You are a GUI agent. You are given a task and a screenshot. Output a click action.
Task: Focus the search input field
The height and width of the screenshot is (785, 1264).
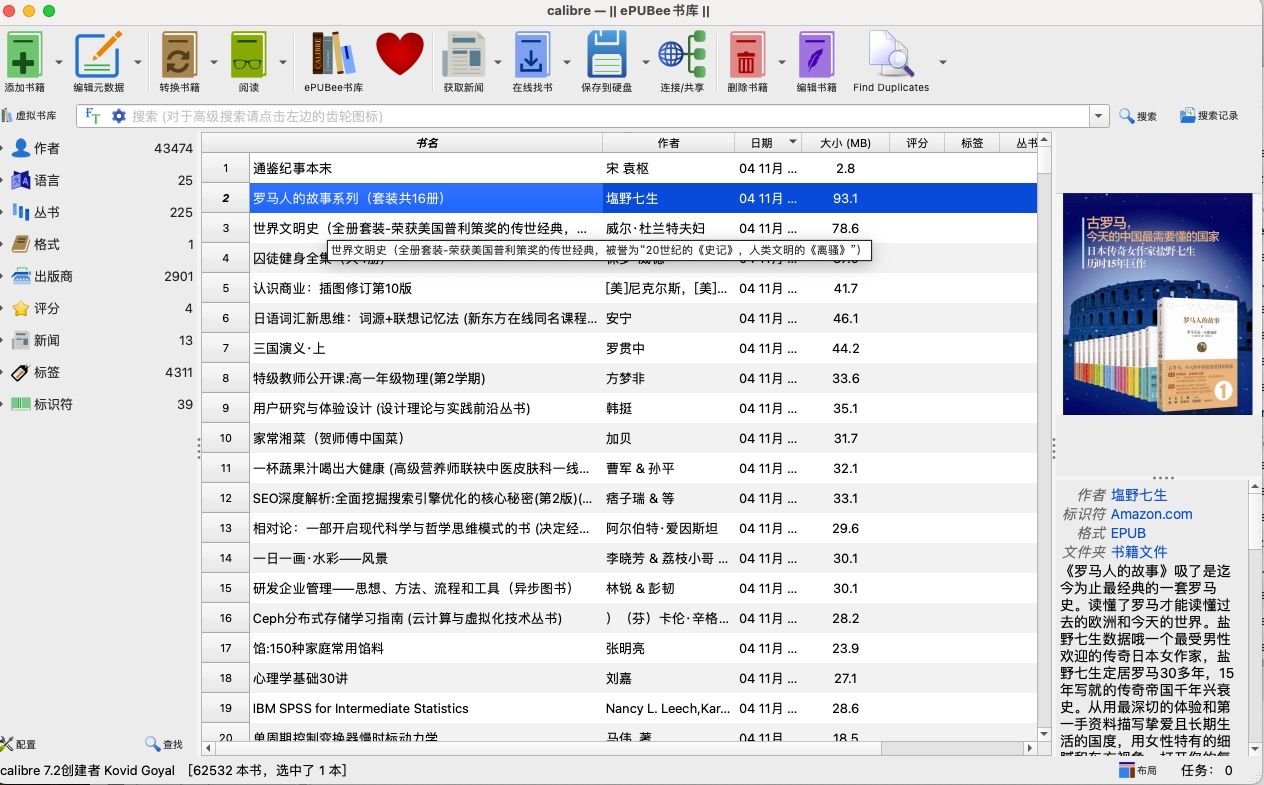(610, 116)
